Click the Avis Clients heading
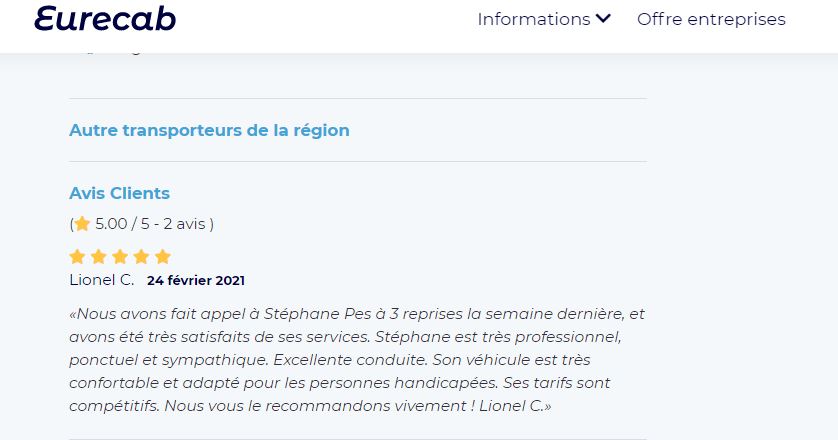The width and height of the screenshot is (838, 440). (x=119, y=193)
